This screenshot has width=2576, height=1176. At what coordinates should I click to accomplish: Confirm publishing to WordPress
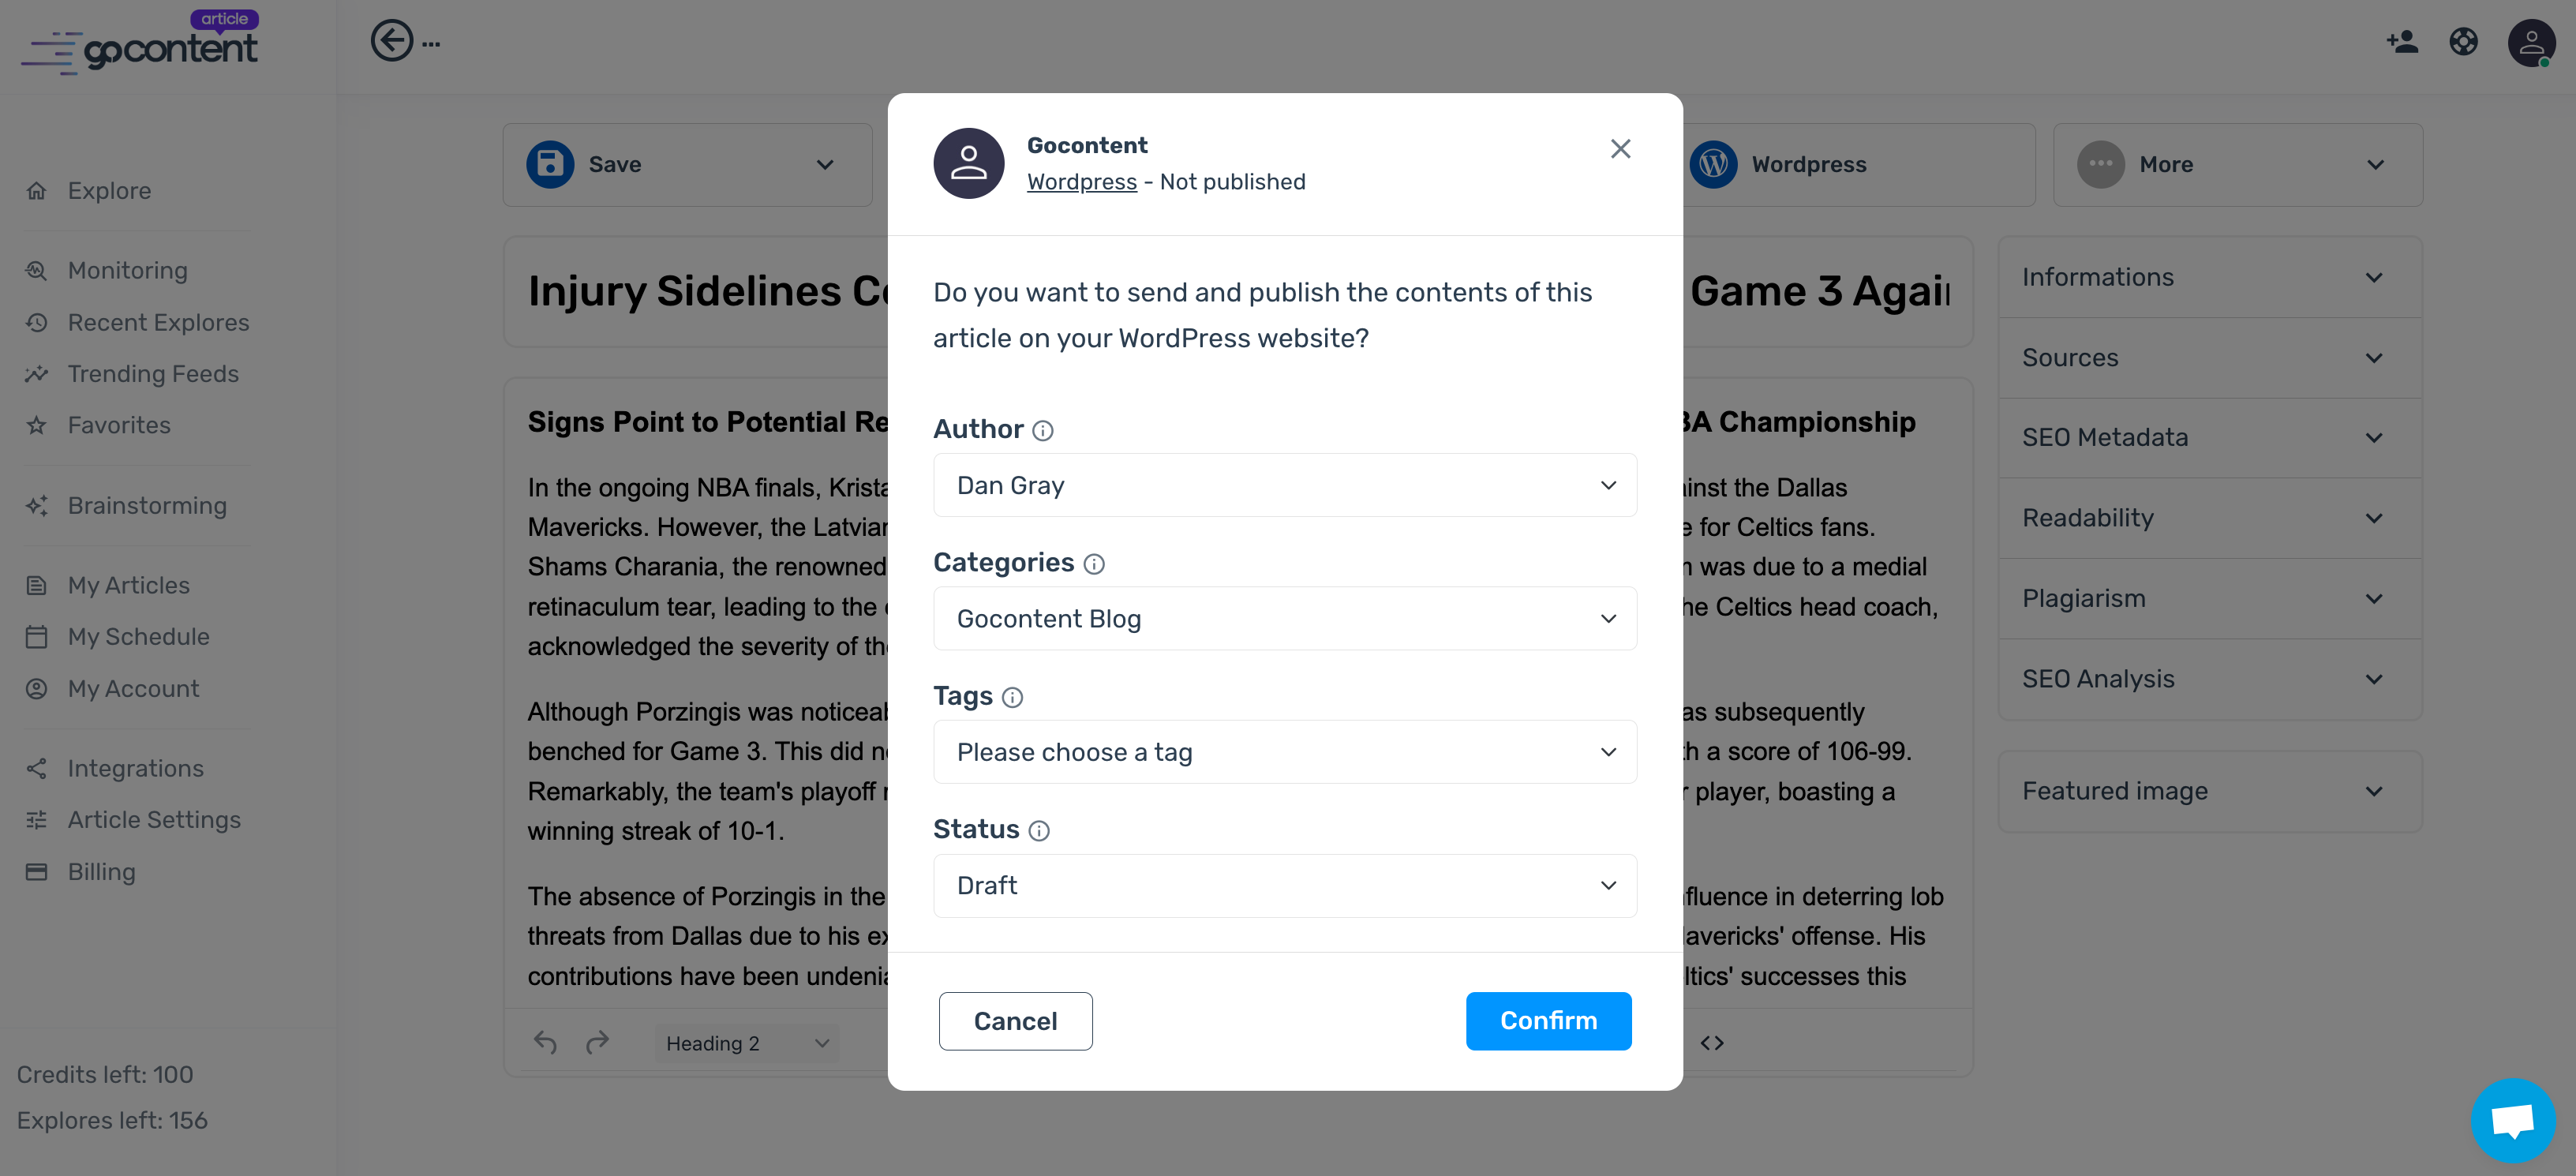point(1547,1020)
